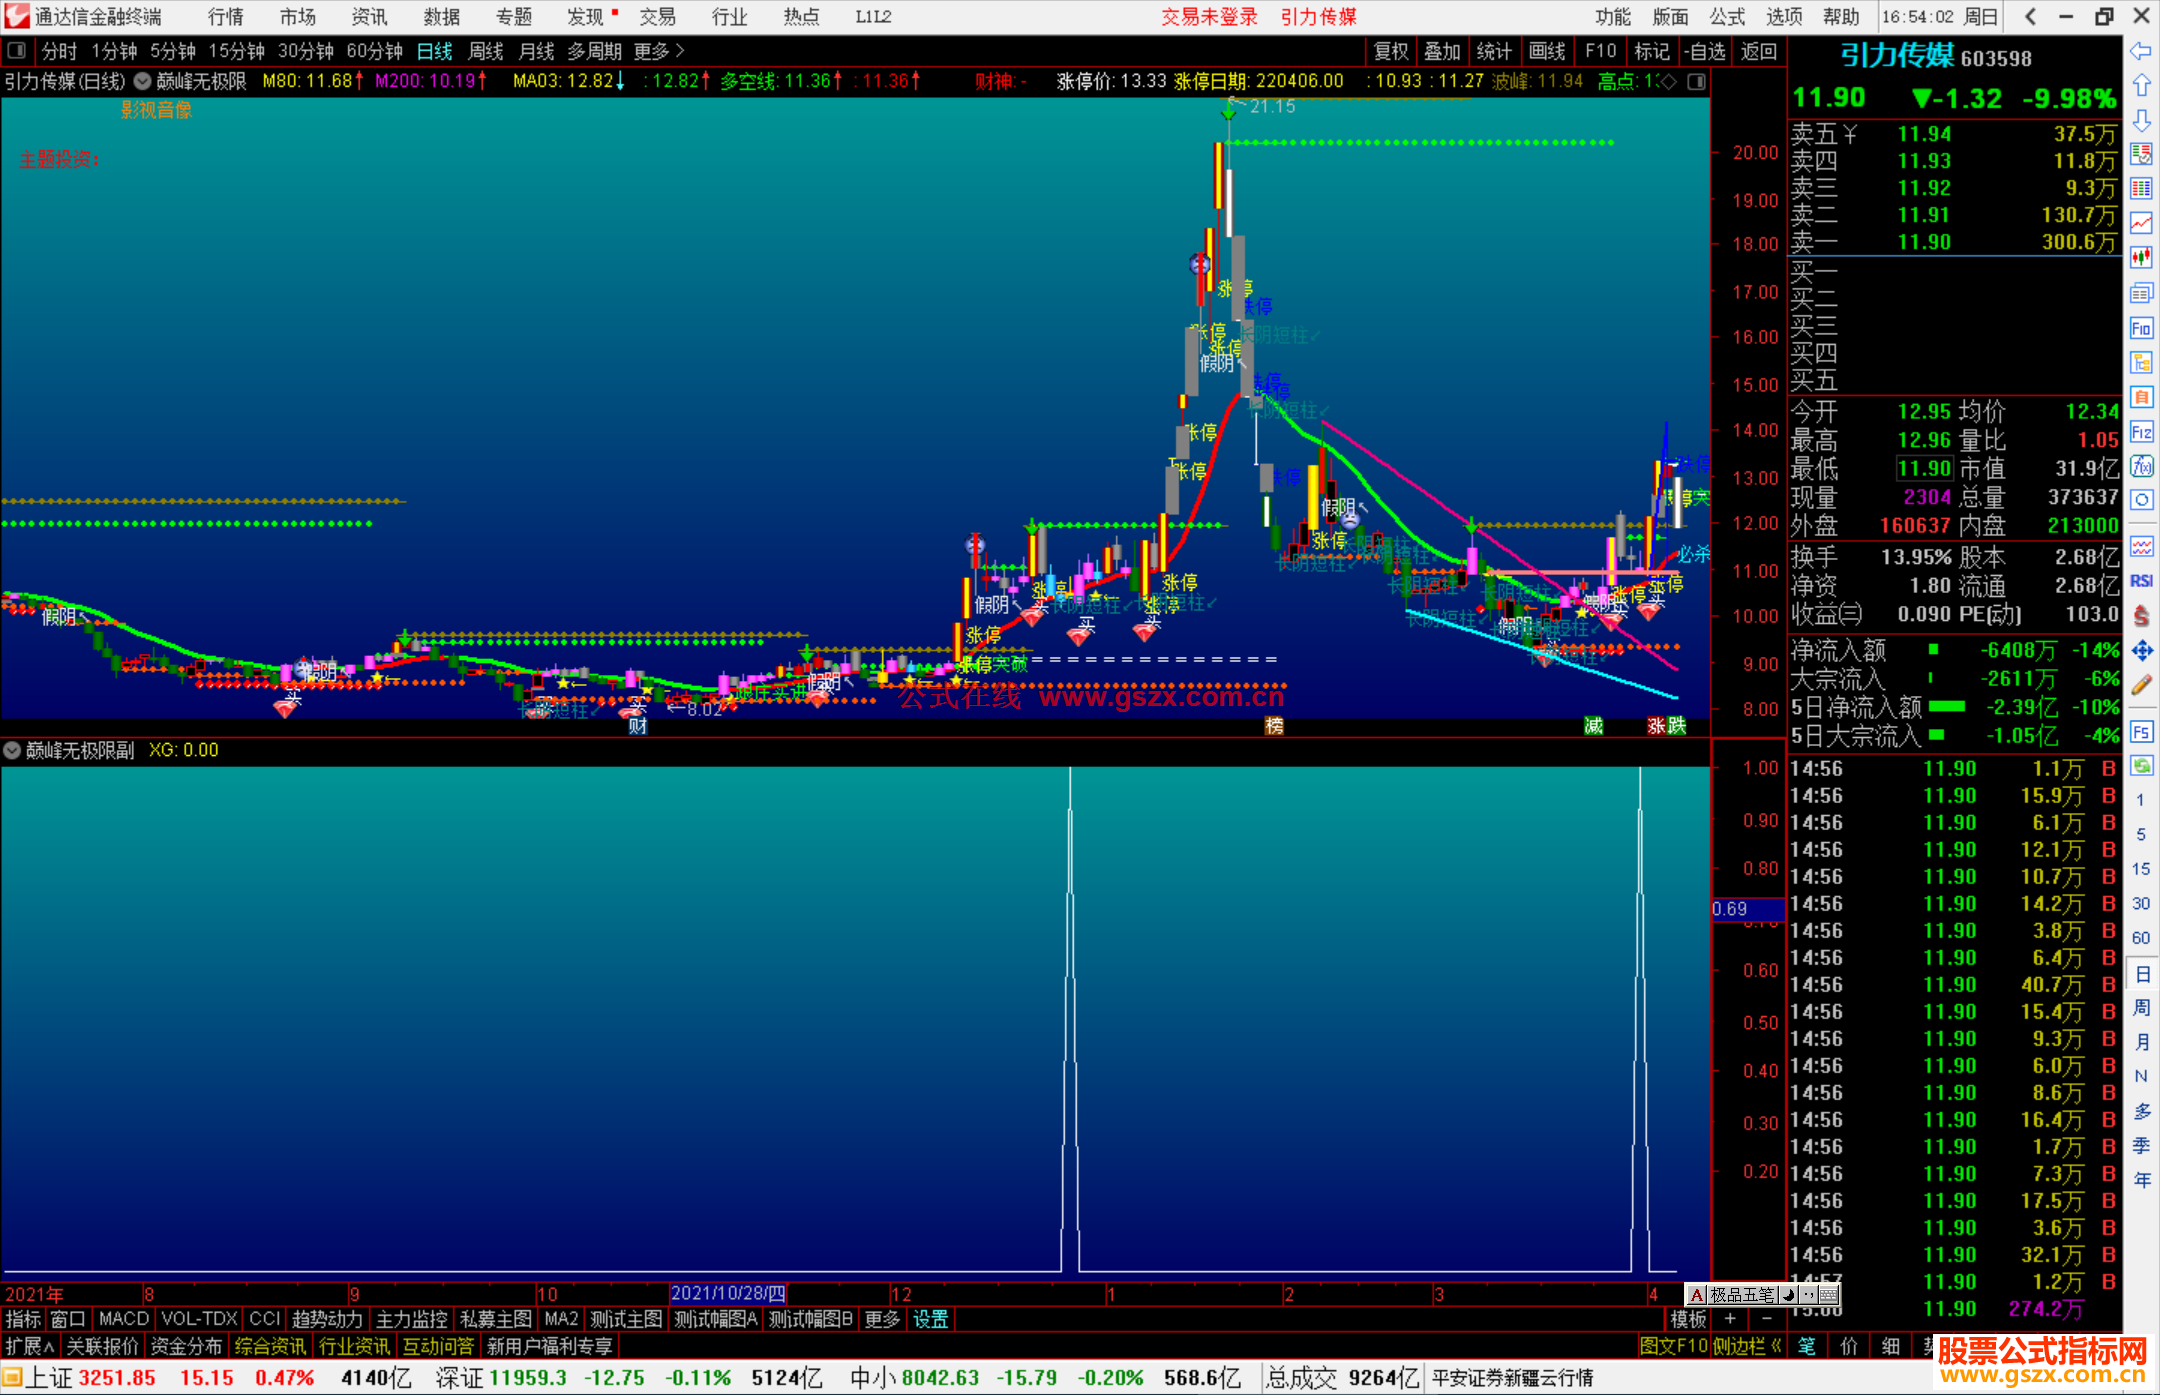Screen dimensions: 2160x1395
Task: Click the plus zoom-in button beside 模板
Action: click(1730, 1319)
